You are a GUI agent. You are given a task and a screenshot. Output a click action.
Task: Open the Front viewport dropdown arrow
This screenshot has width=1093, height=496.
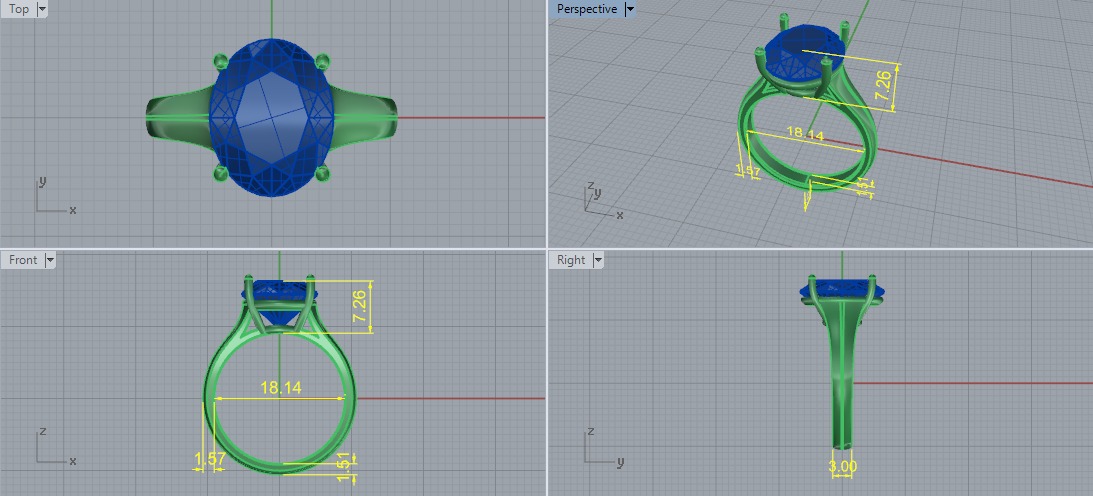click(49, 260)
